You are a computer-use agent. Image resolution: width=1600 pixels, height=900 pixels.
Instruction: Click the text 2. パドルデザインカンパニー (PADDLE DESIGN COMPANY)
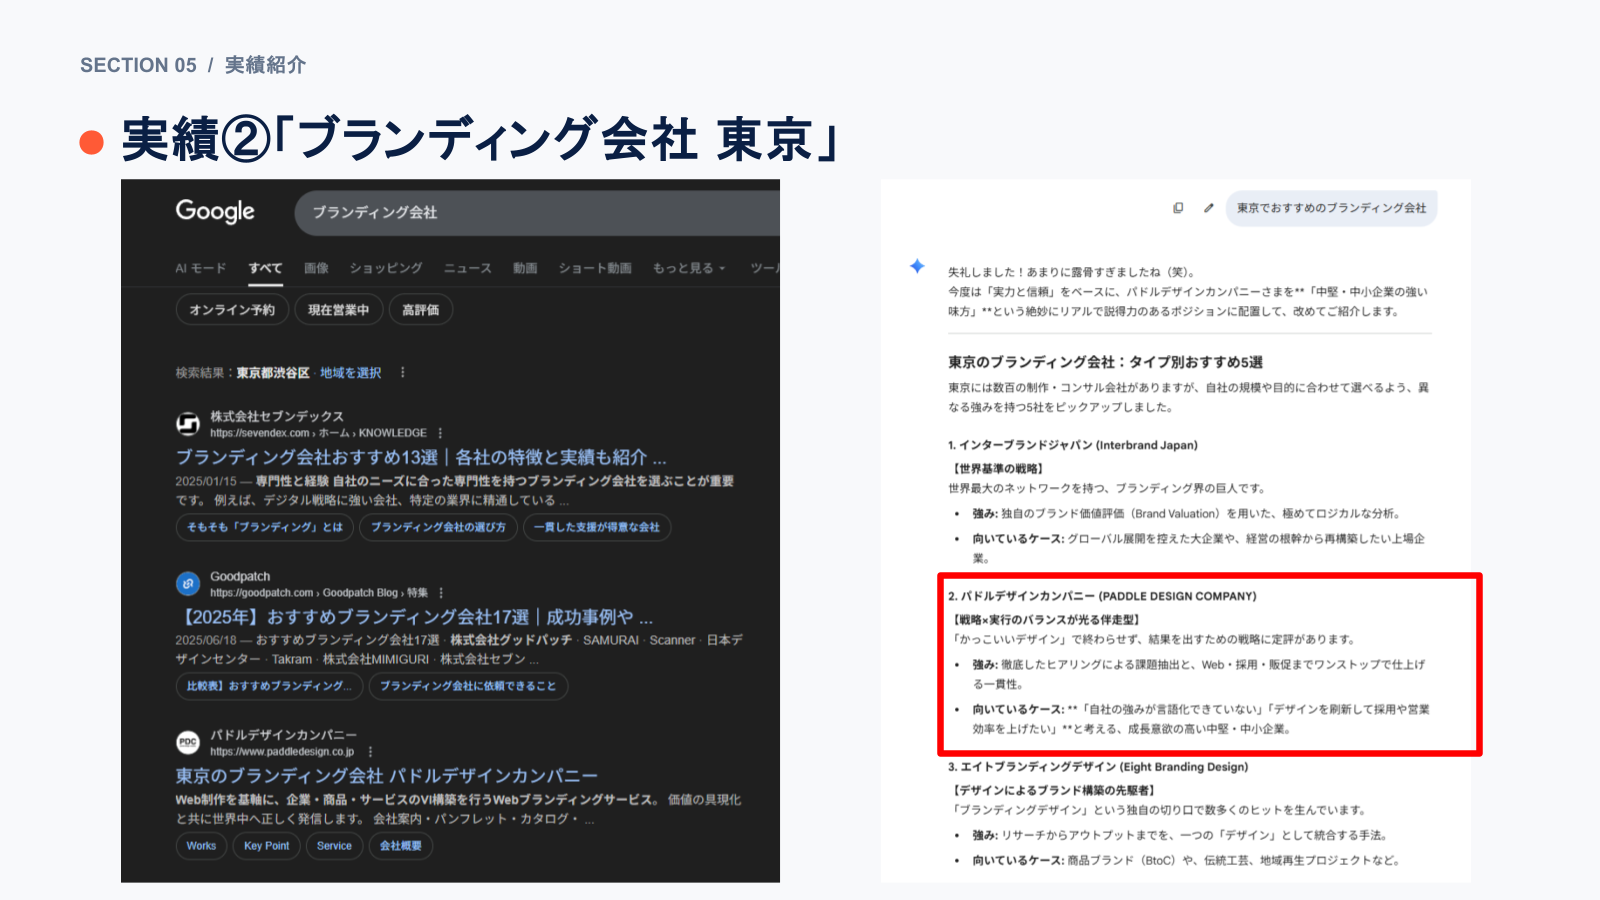point(1102,596)
